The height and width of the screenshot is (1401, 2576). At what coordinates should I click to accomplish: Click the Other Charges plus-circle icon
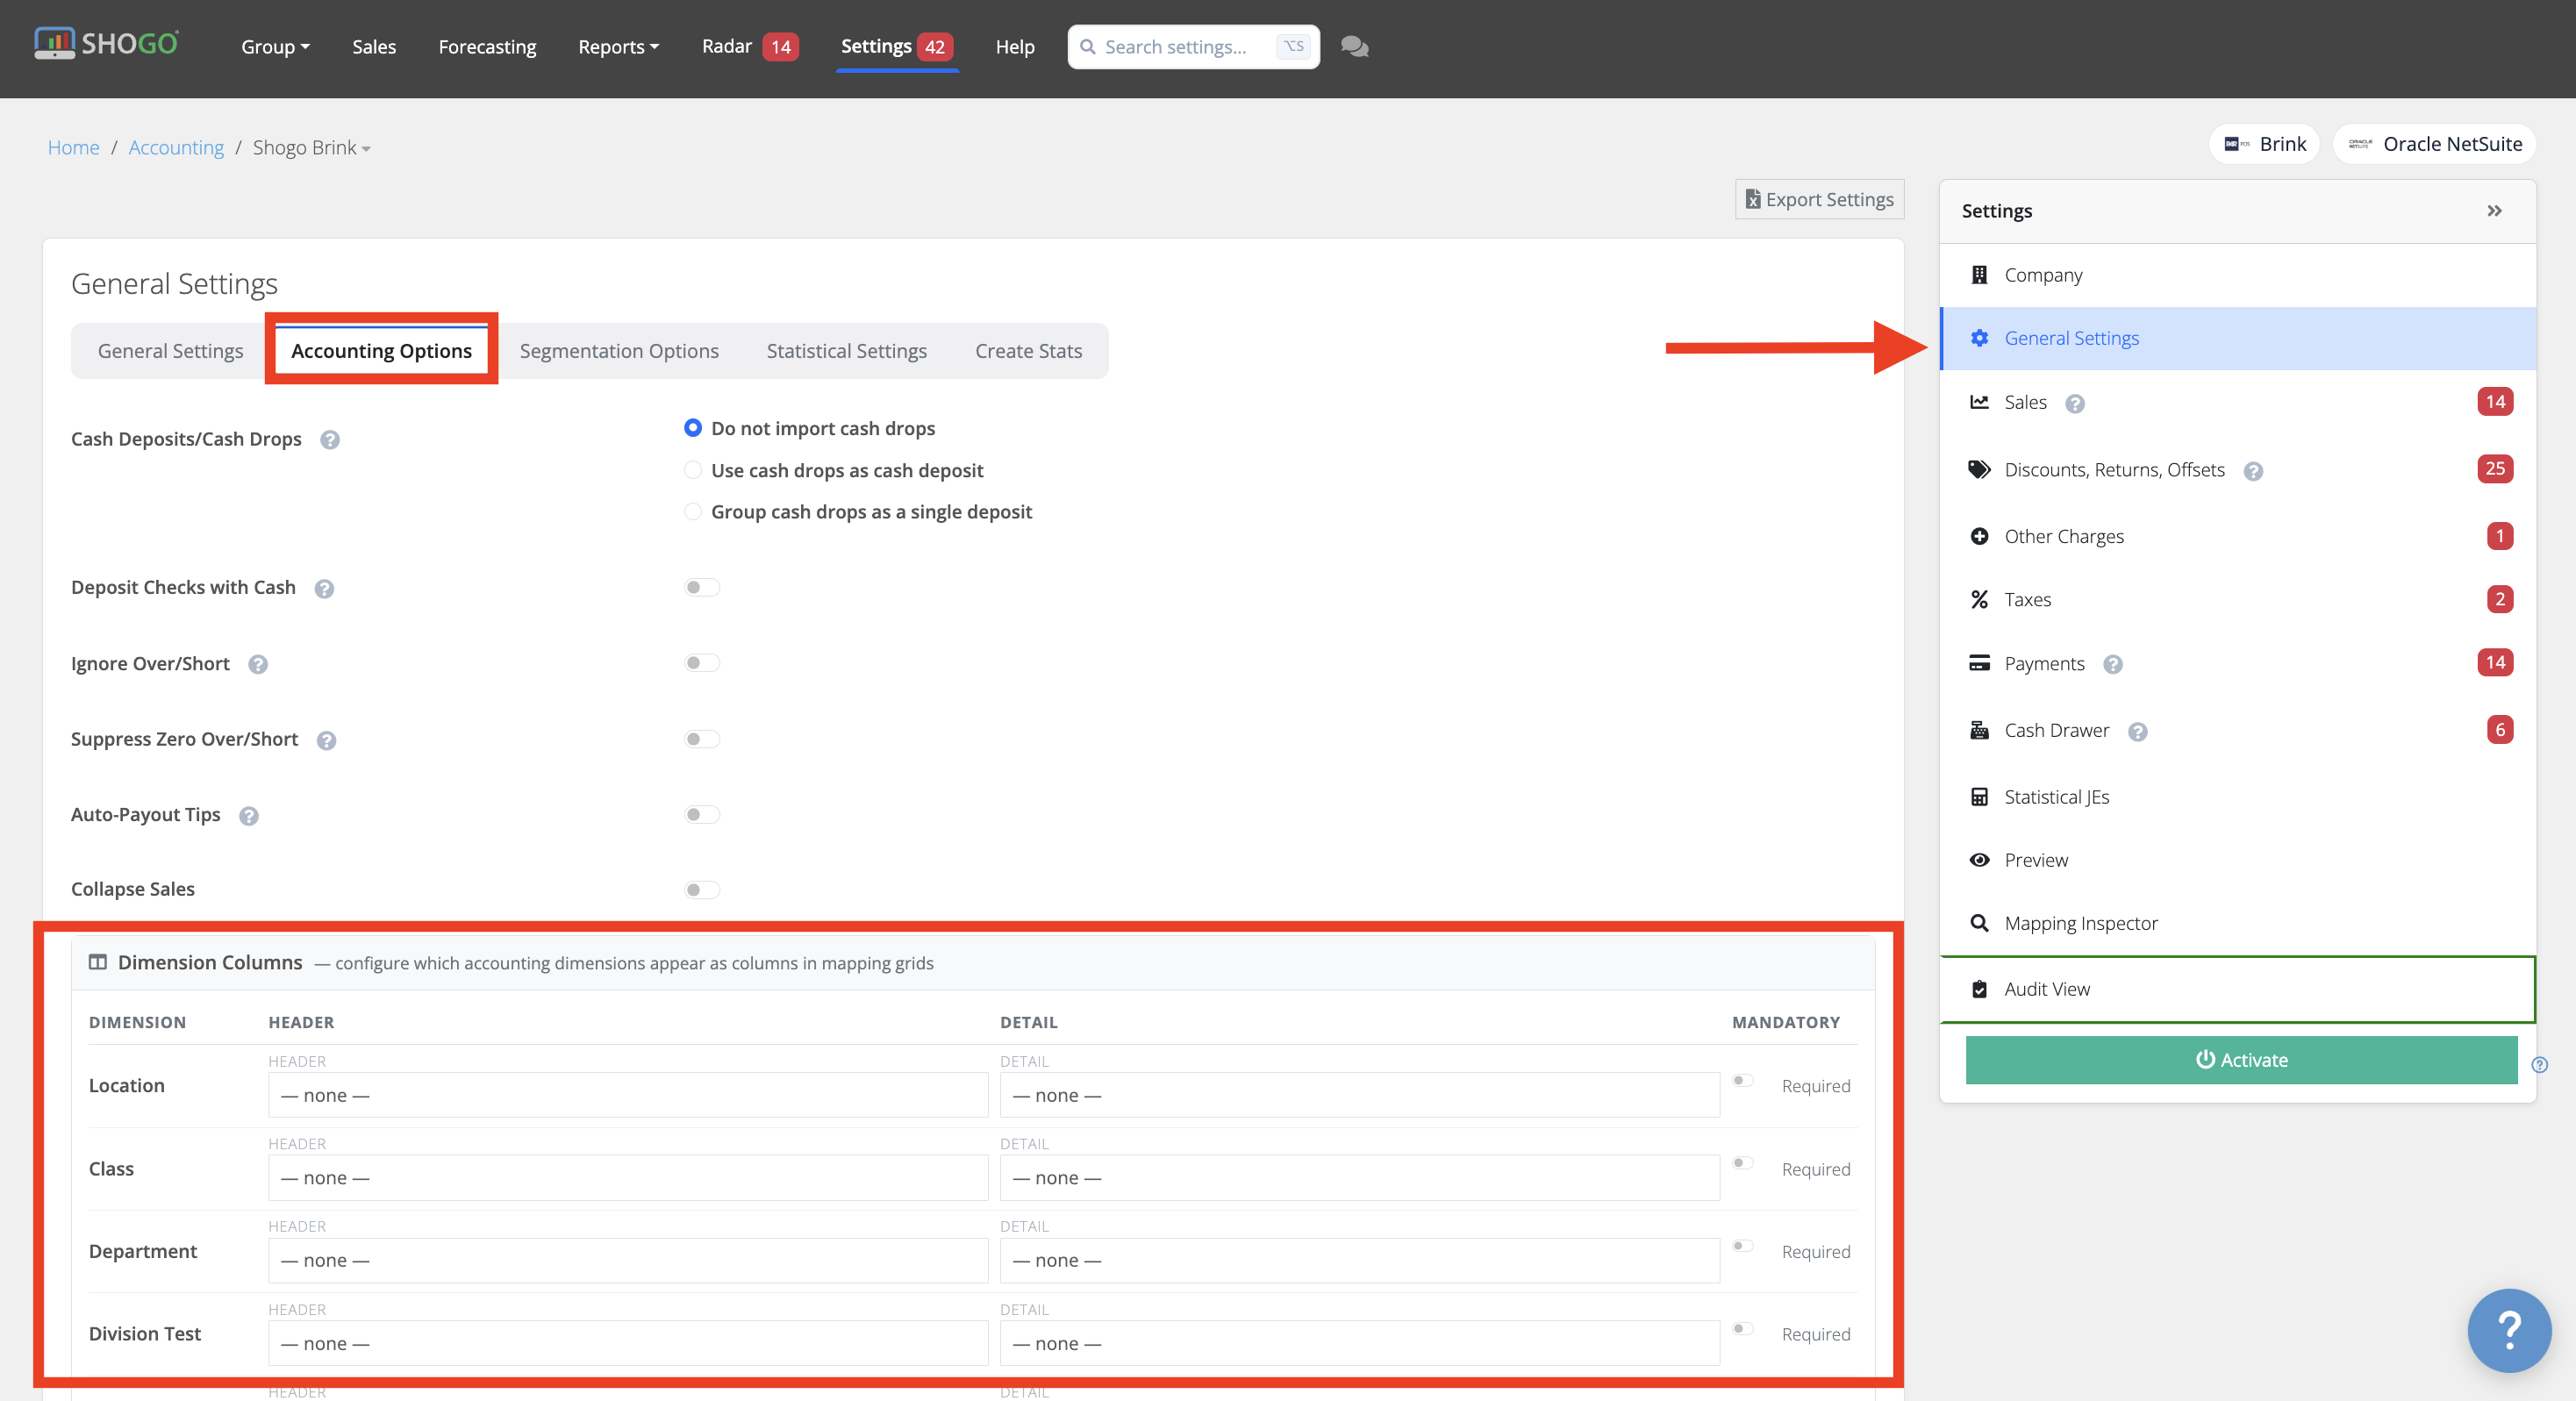point(1979,536)
